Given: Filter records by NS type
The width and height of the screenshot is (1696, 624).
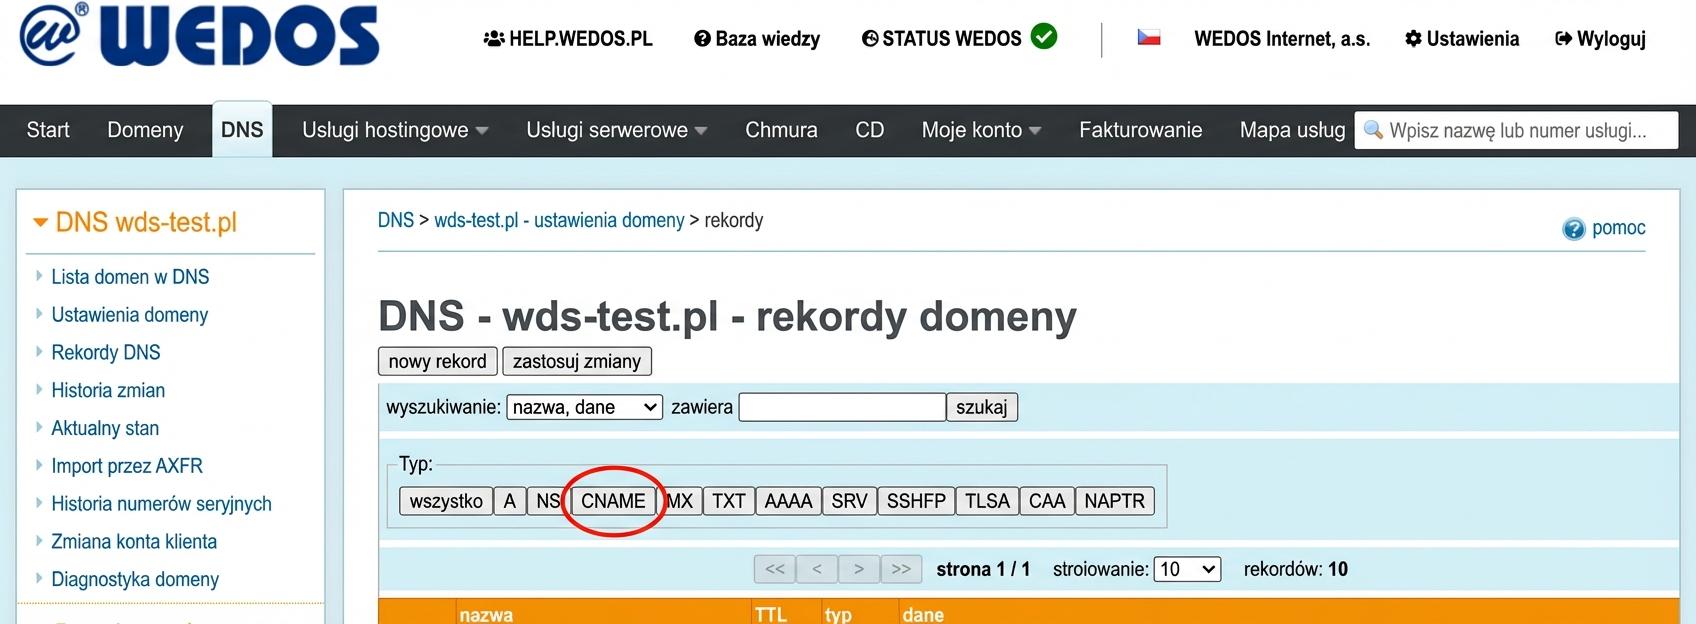Looking at the screenshot, I should coord(547,501).
